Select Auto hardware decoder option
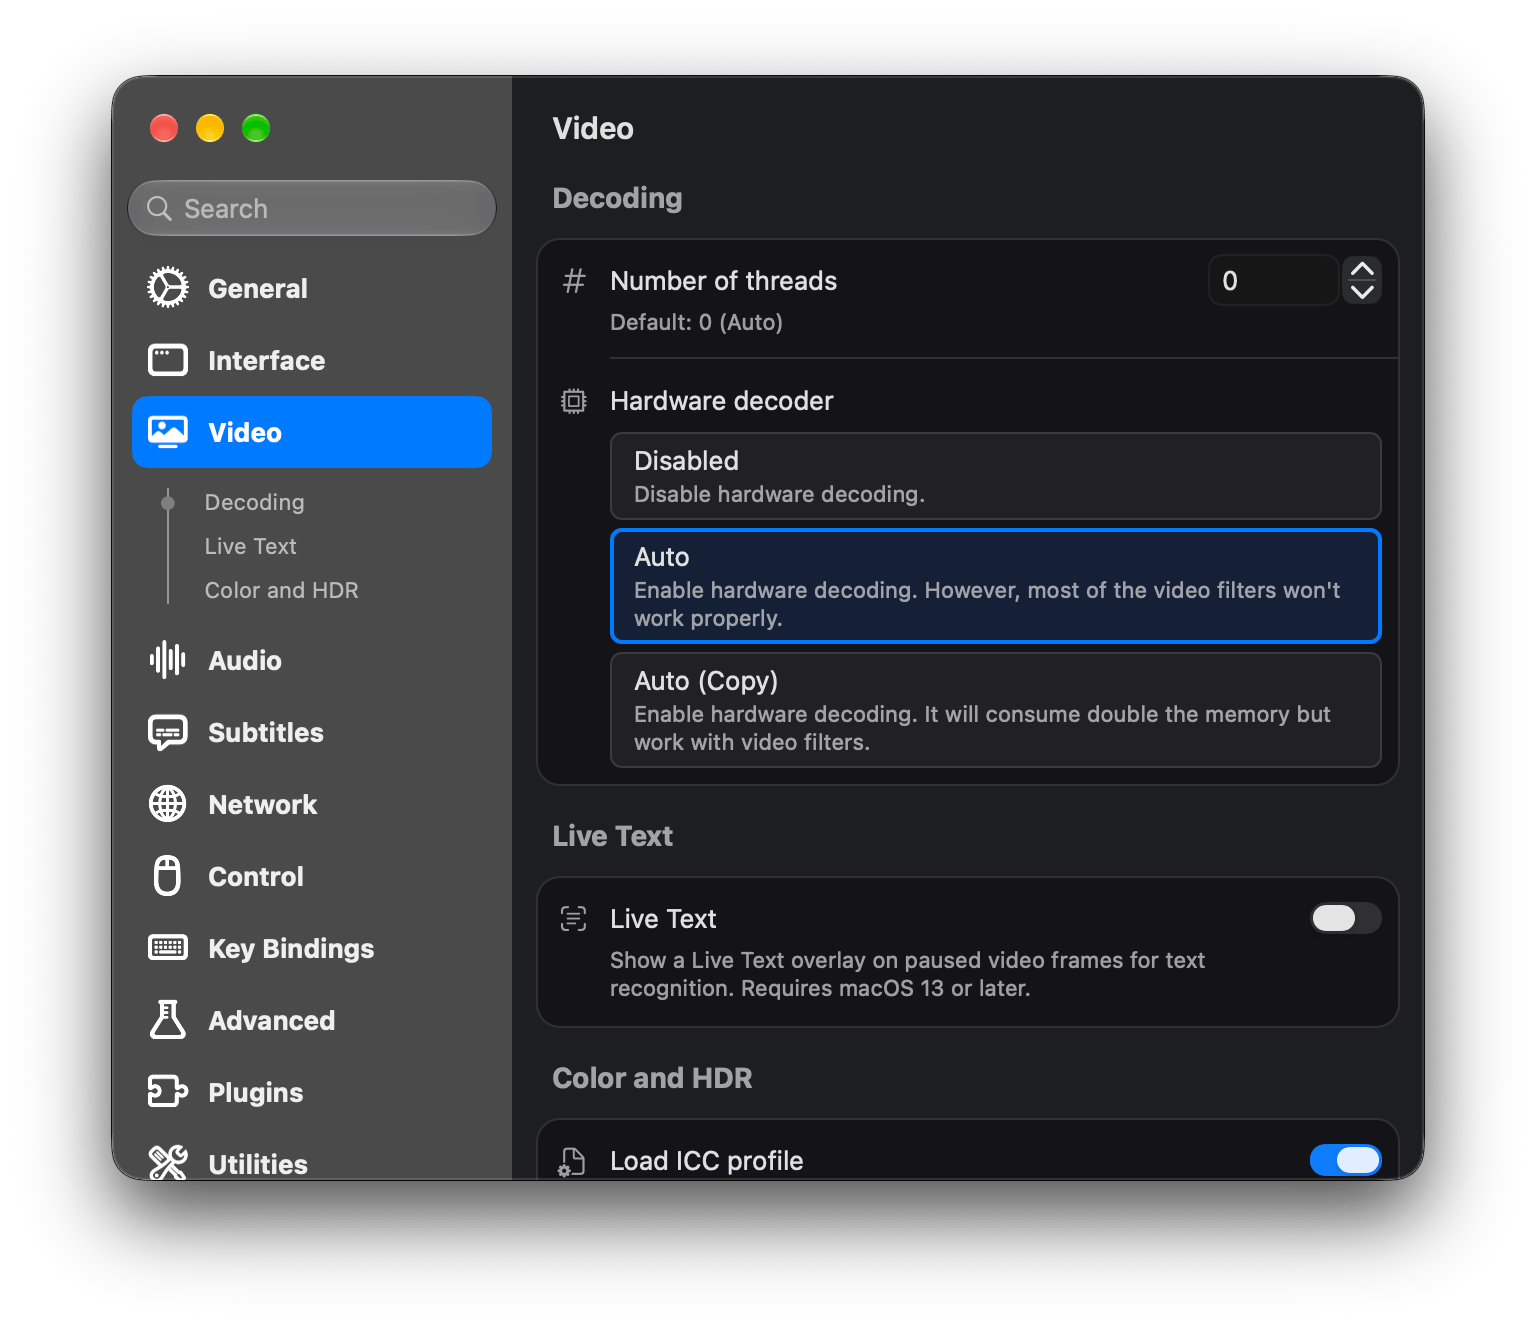 click(x=996, y=586)
